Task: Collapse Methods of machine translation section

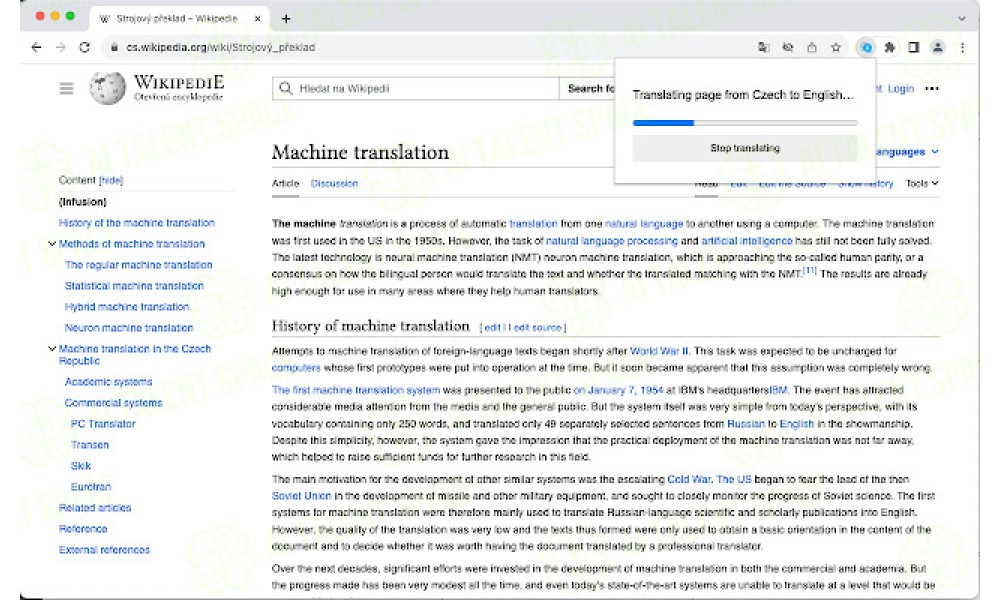Action: click(52, 244)
